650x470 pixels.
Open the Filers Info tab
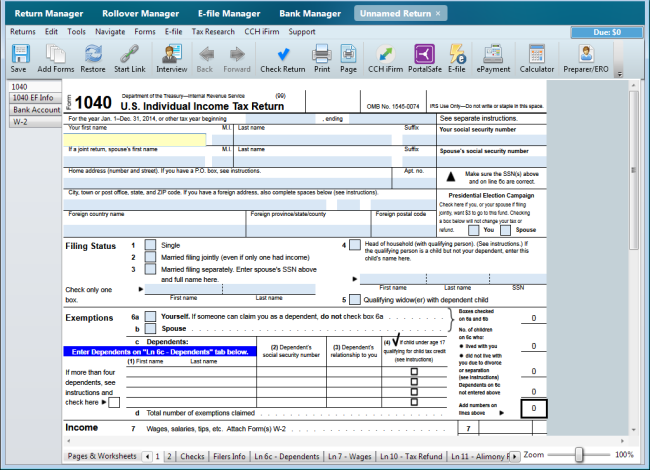pos(229,456)
